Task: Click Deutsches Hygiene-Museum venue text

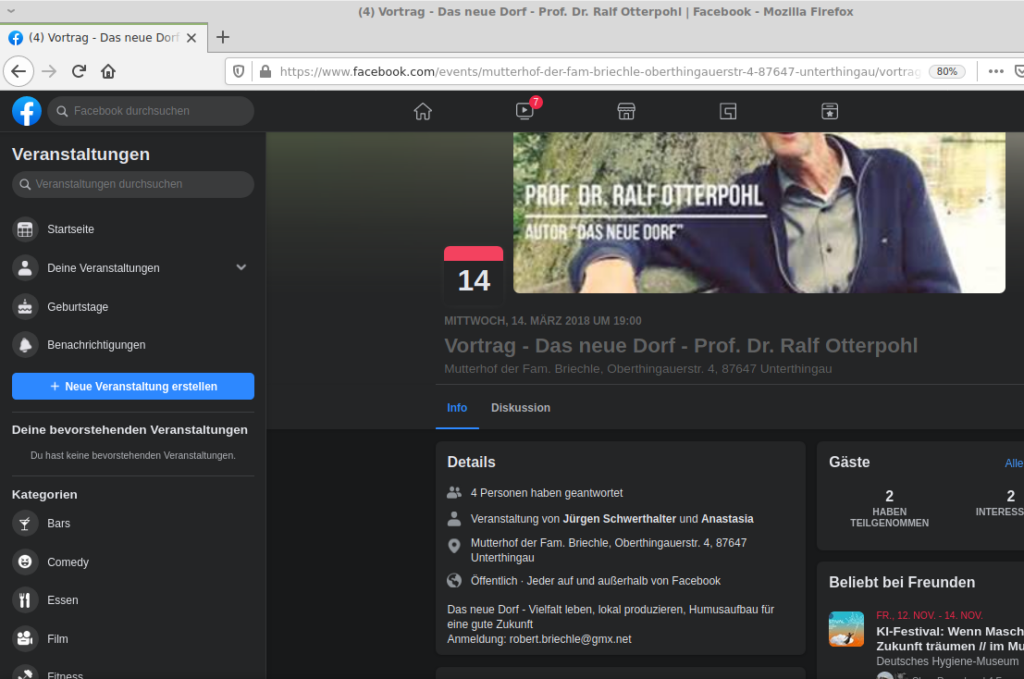Action: pyautogui.click(x=946, y=661)
